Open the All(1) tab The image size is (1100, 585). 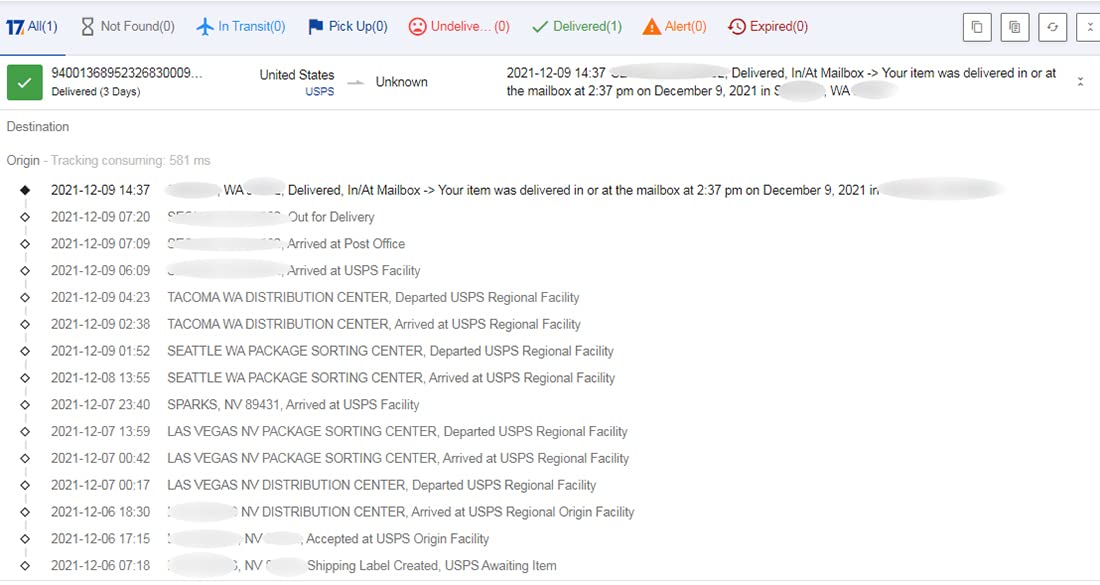[32, 27]
